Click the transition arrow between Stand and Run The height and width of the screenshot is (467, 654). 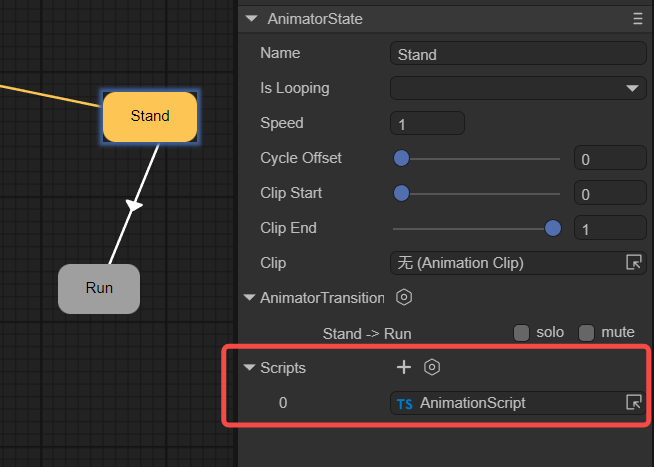[x=135, y=205]
